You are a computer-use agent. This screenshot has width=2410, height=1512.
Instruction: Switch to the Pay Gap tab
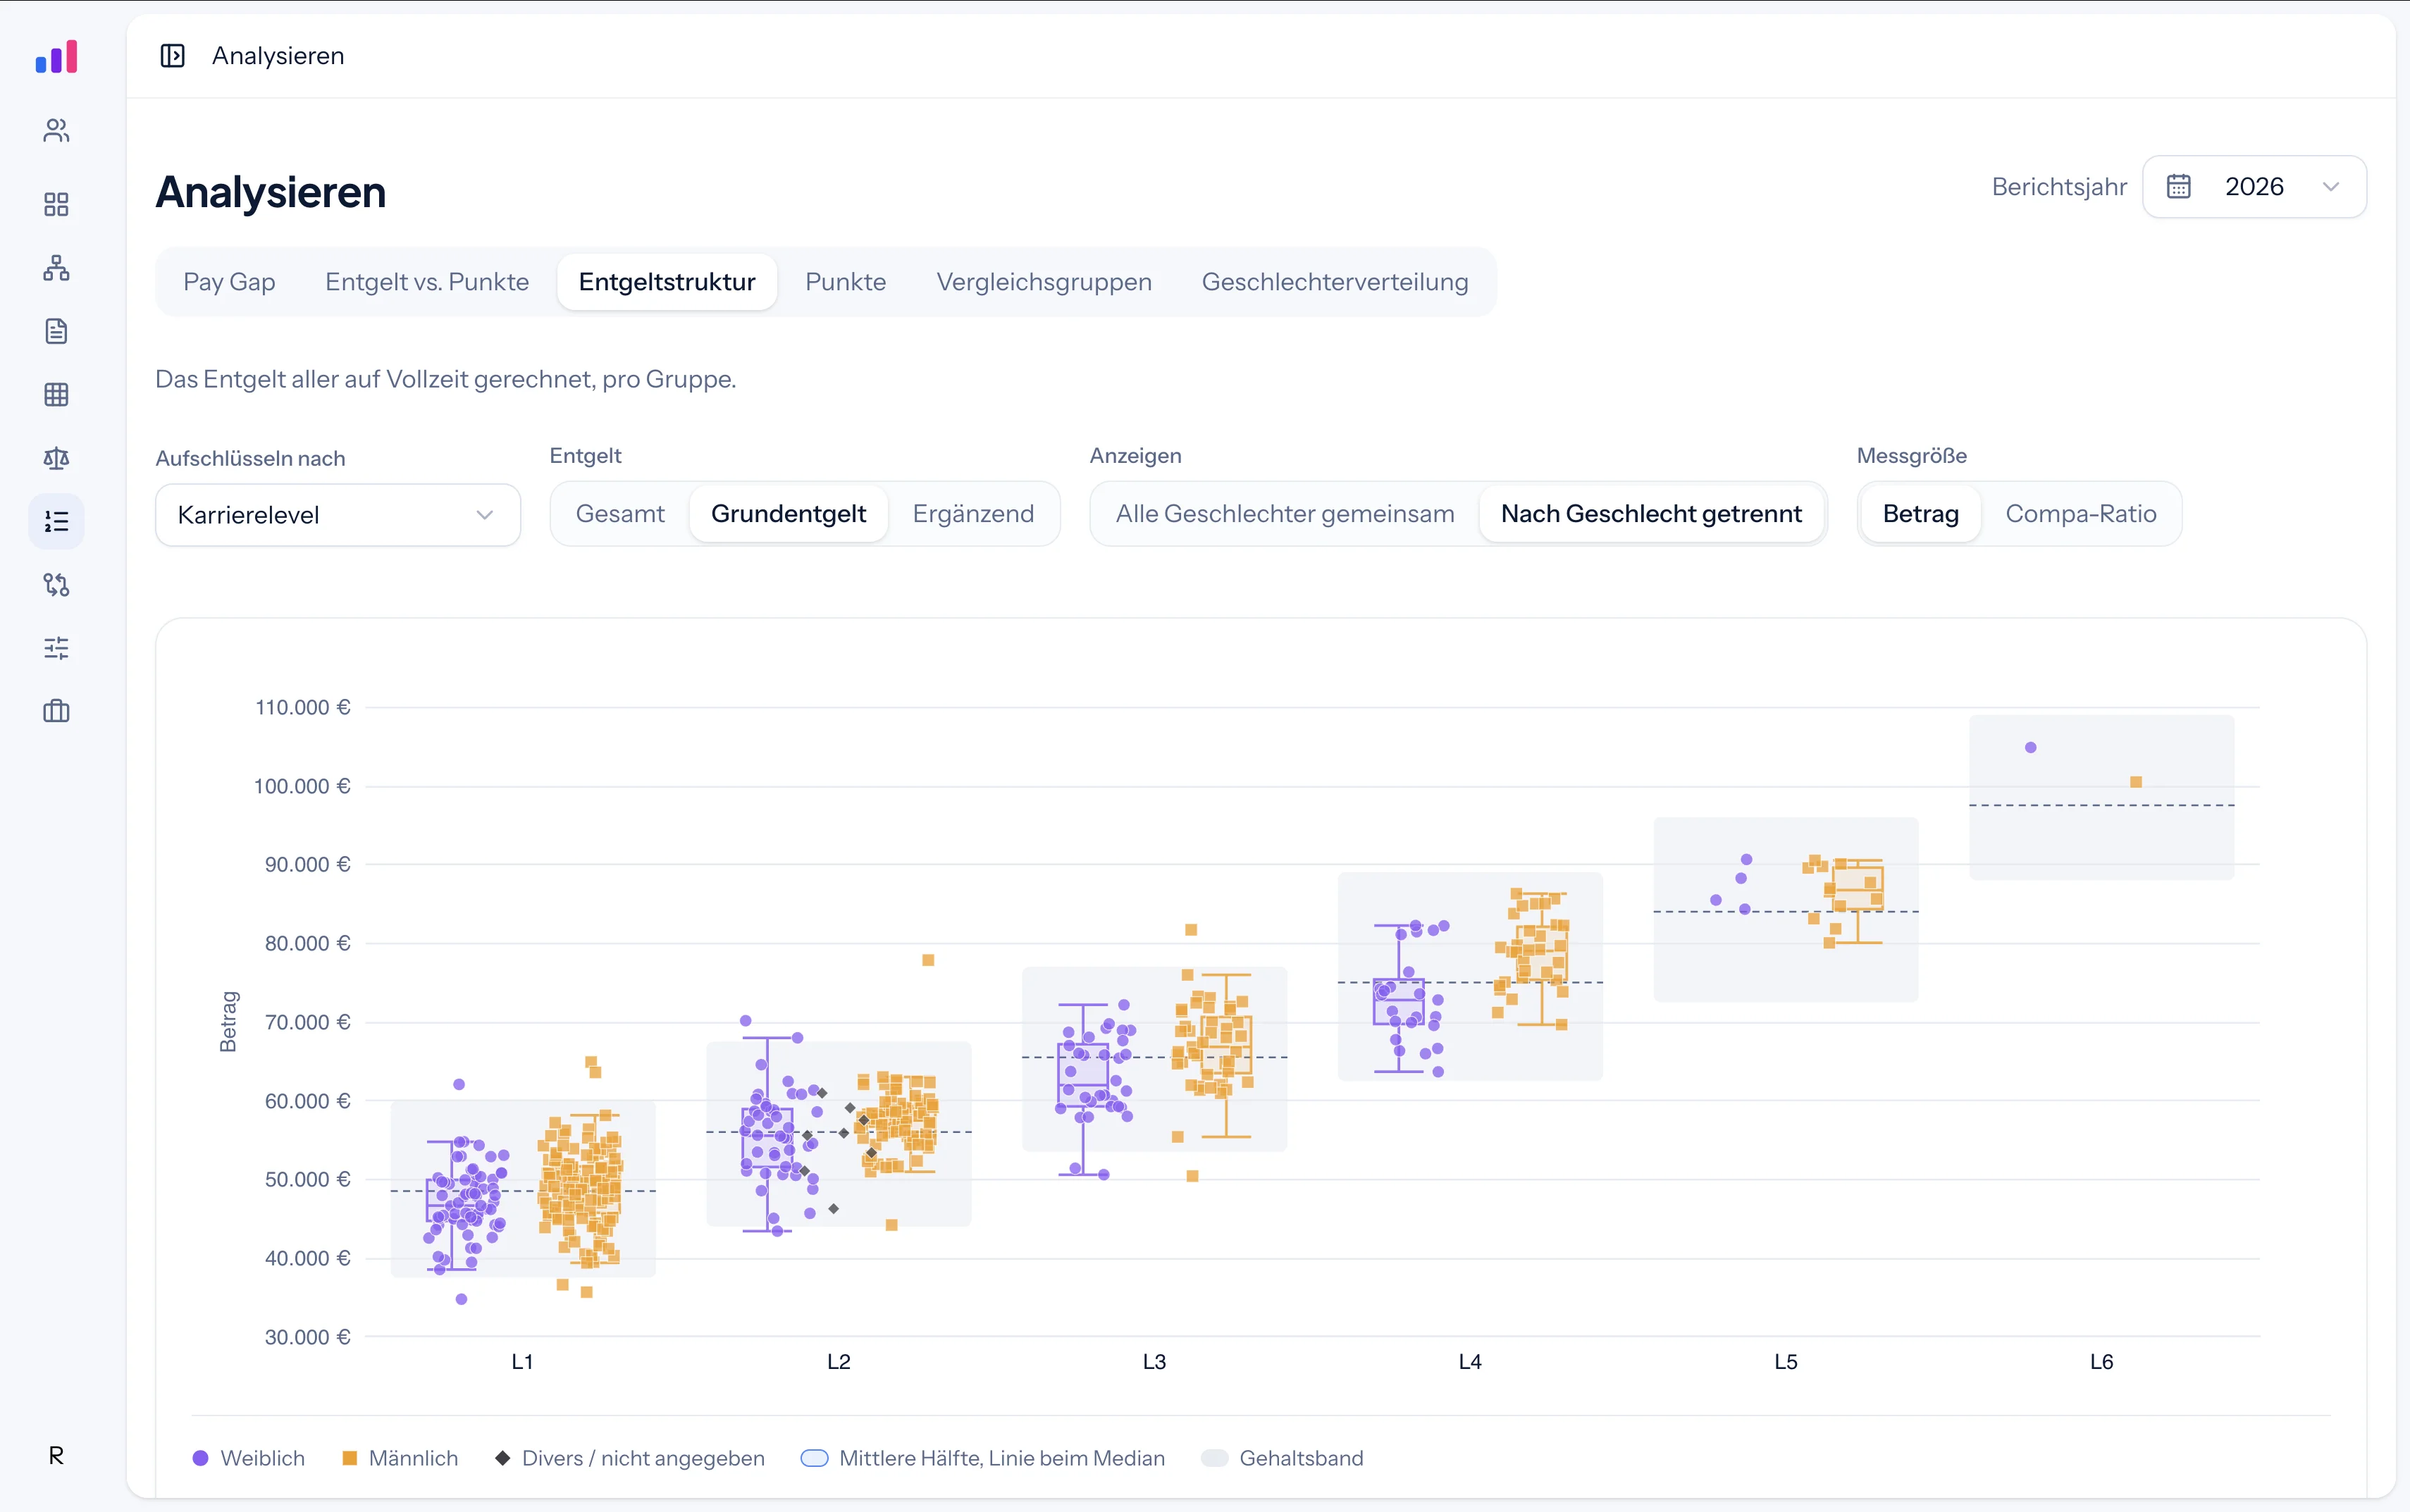[229, 282]
